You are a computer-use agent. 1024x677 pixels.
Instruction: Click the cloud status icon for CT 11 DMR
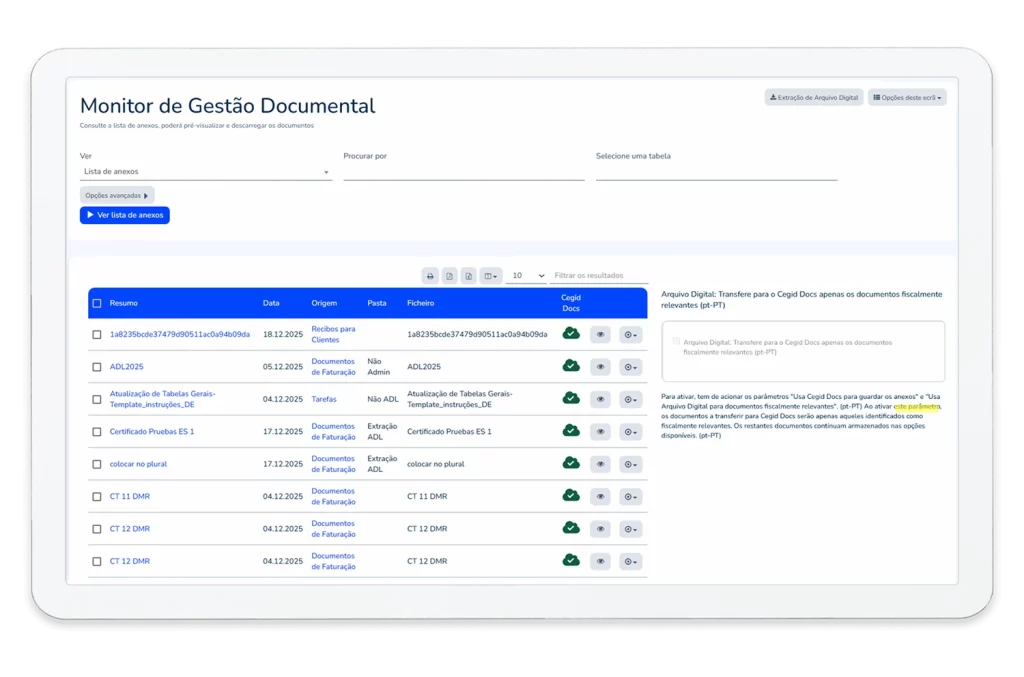pos(571,496)
